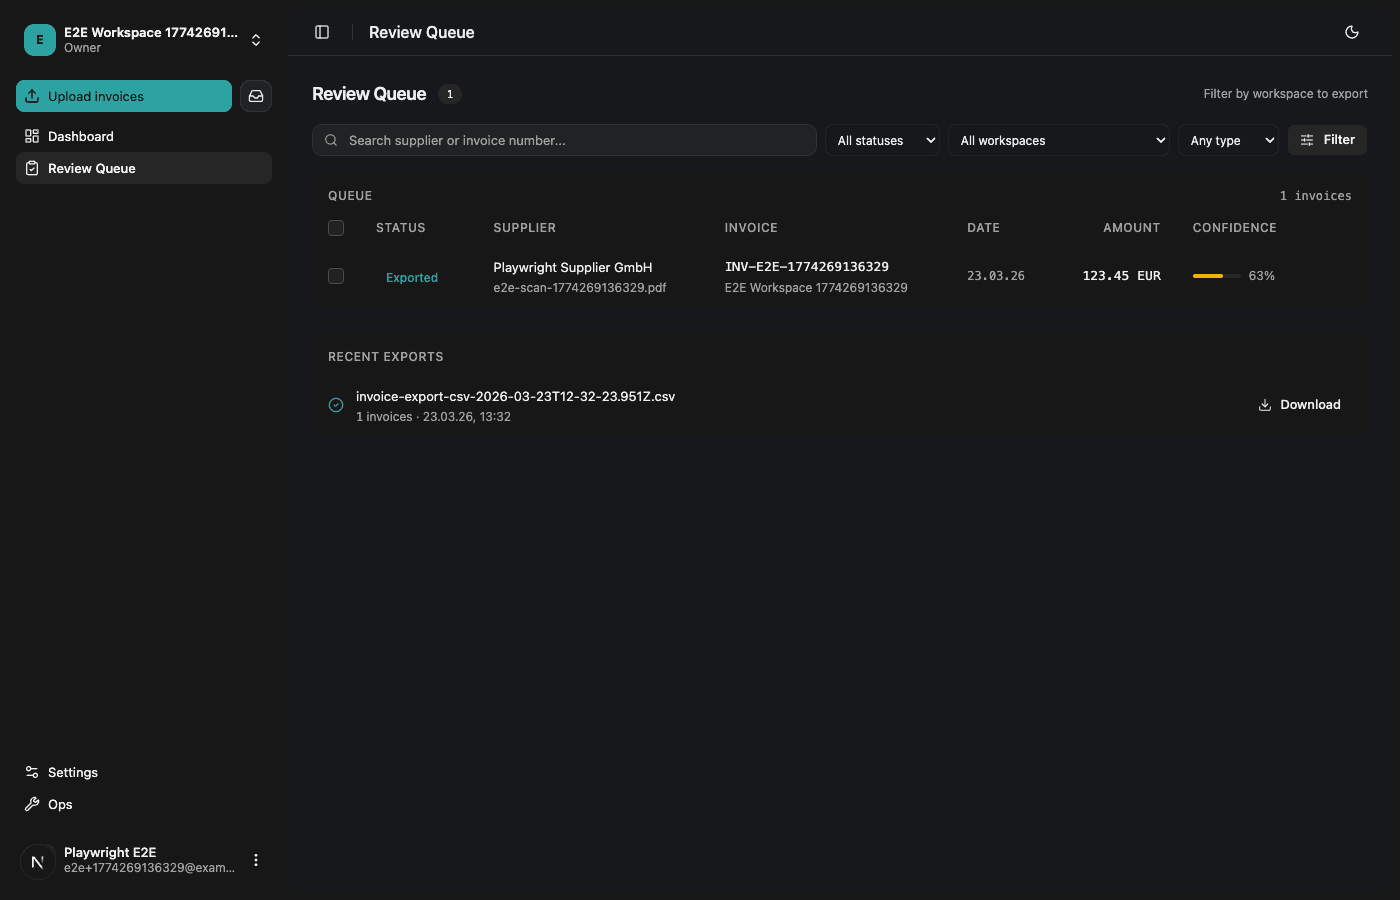Click the 63% confidence progress bar
1400x900 pixels.
pos(1216,276)
